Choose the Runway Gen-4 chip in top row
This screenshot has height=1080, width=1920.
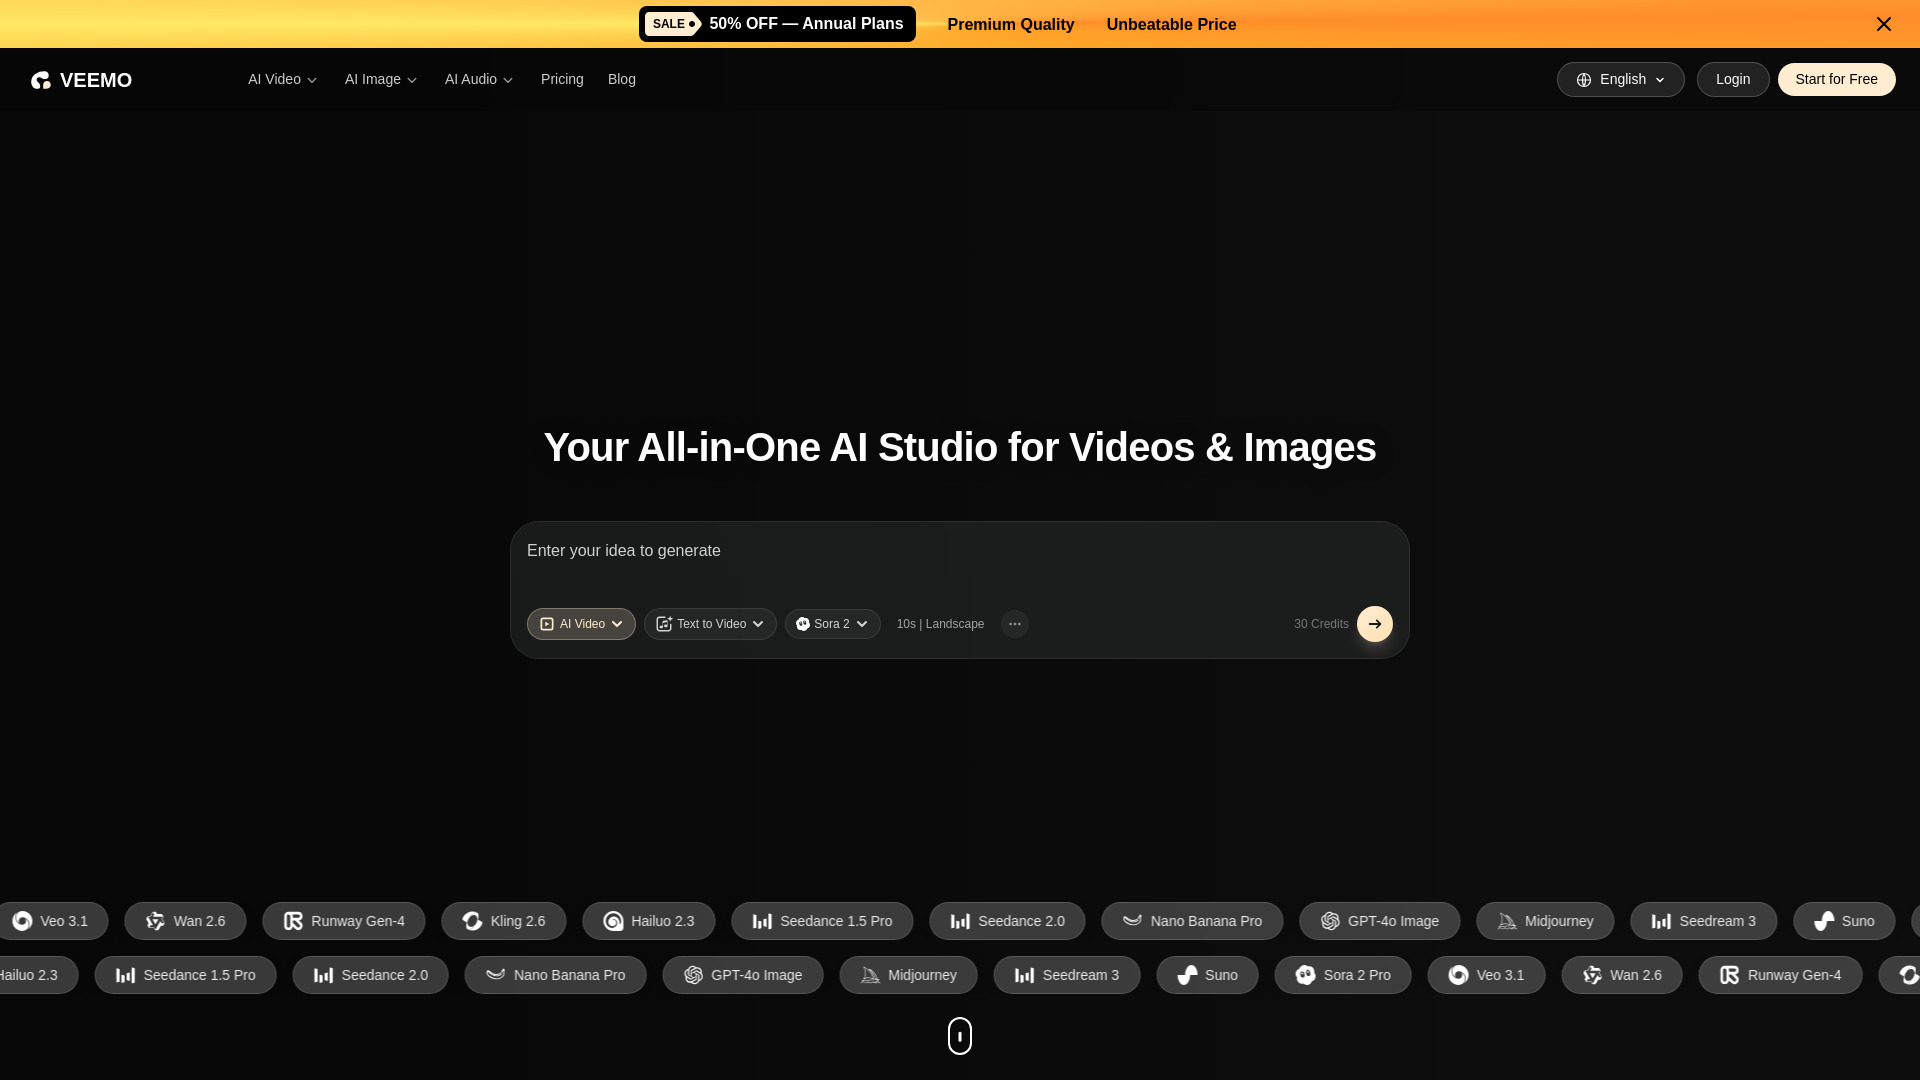pyautogui.click(x=343, y=921)
